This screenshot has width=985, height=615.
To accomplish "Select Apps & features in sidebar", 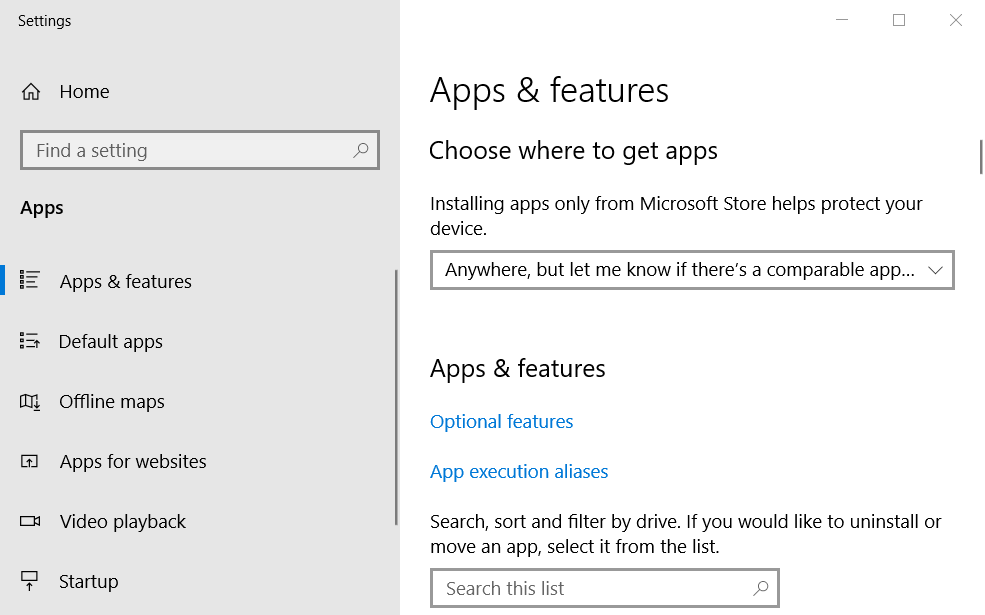I will [126, 281].
